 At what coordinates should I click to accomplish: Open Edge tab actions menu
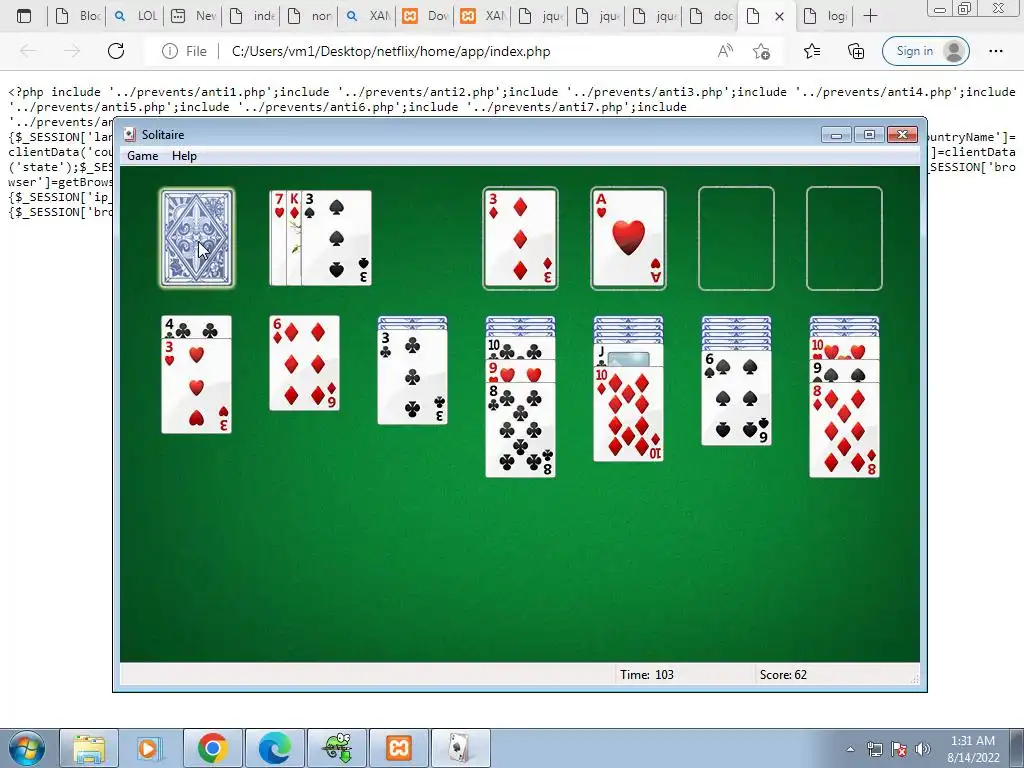click(x=24, y=16)
